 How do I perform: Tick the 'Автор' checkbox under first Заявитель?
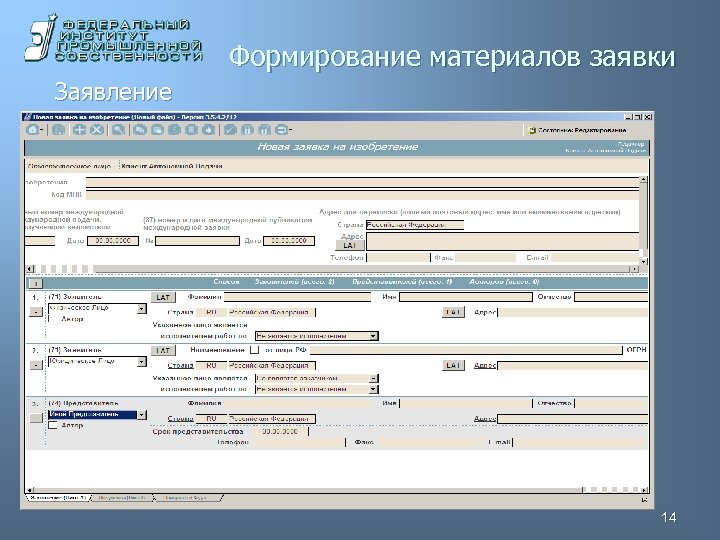[52, 319]
